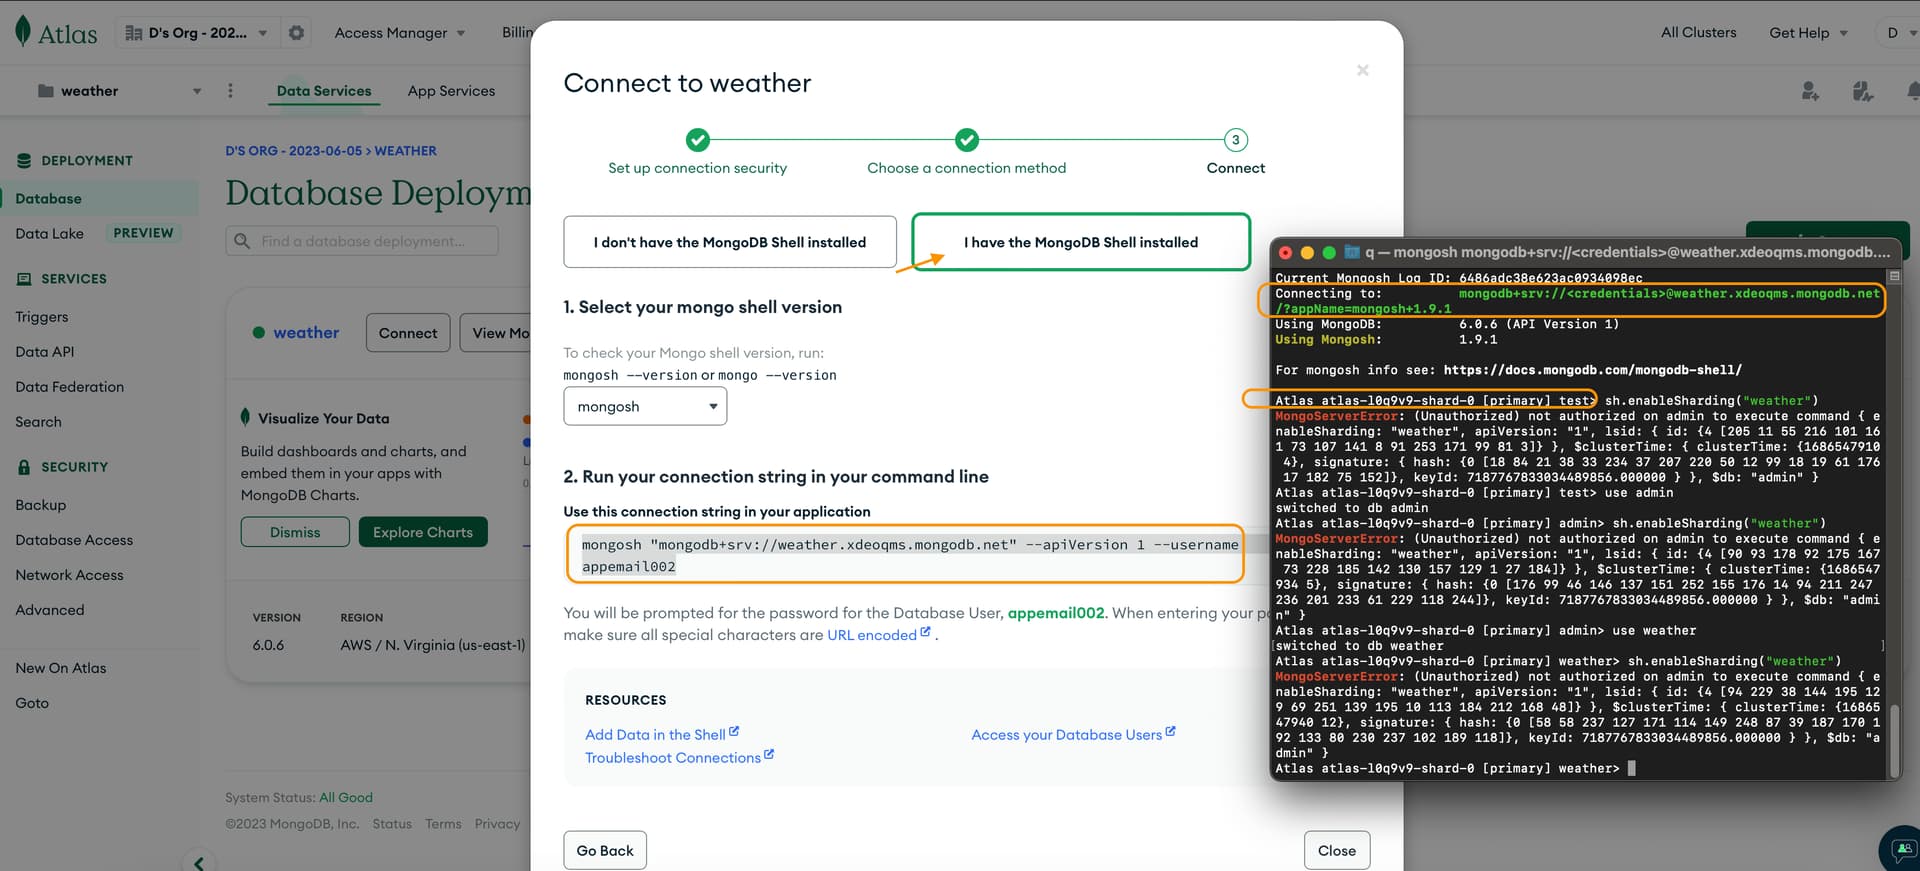Click the folder icon in terminal title bar
Viewport: 1920px width, 871px height.
[x=1352, y=252]
